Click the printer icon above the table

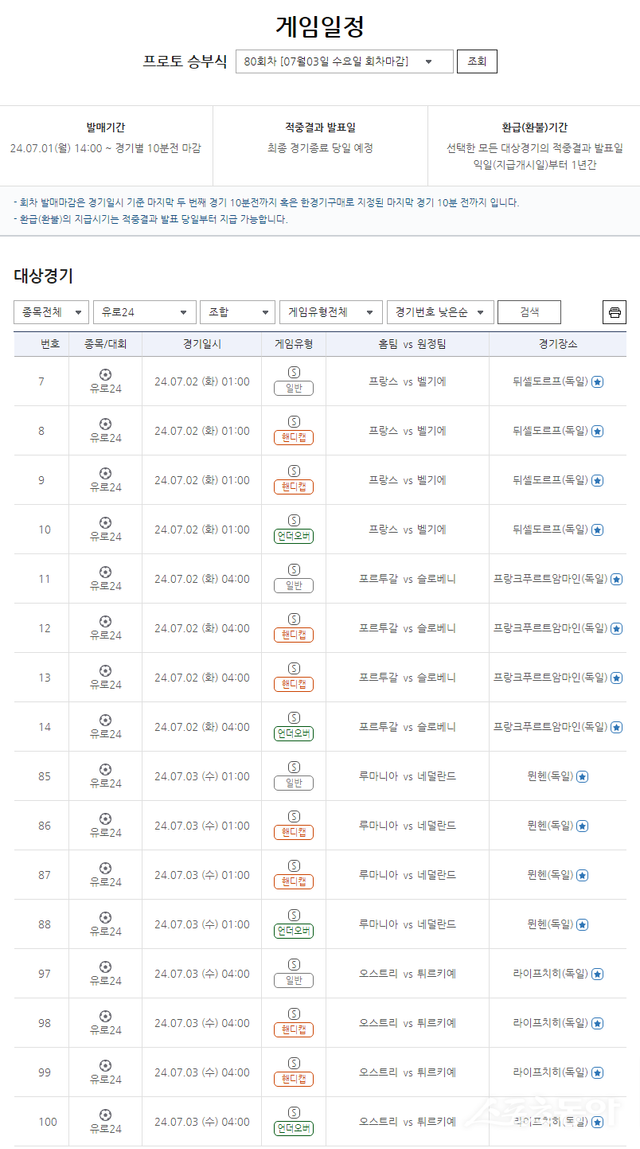click(x=614, y=312)
